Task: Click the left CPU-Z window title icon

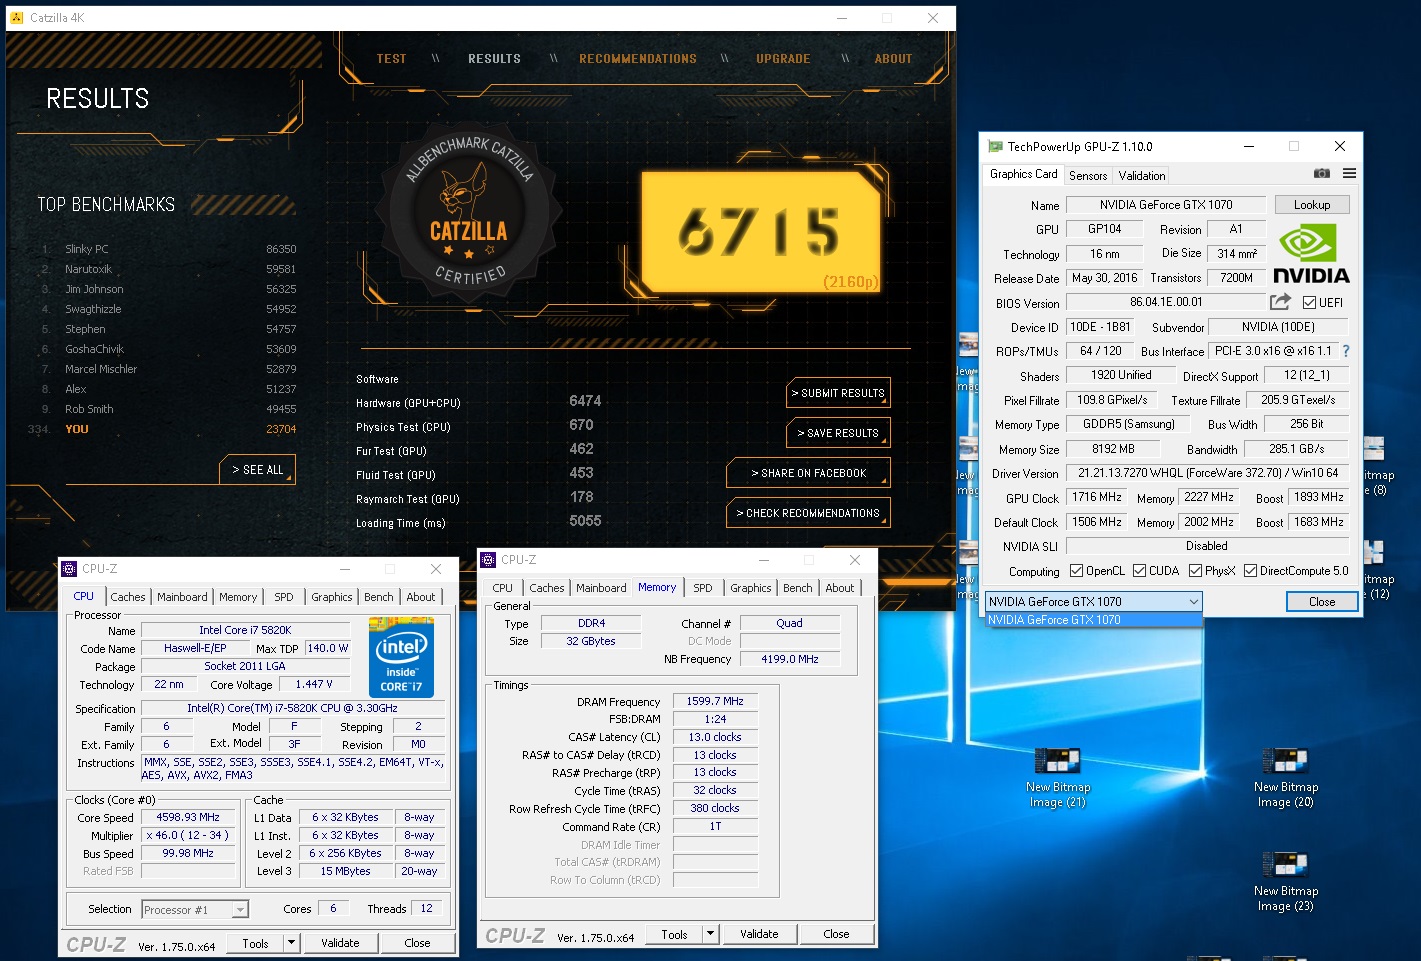Action: click(x=69, y=569)
